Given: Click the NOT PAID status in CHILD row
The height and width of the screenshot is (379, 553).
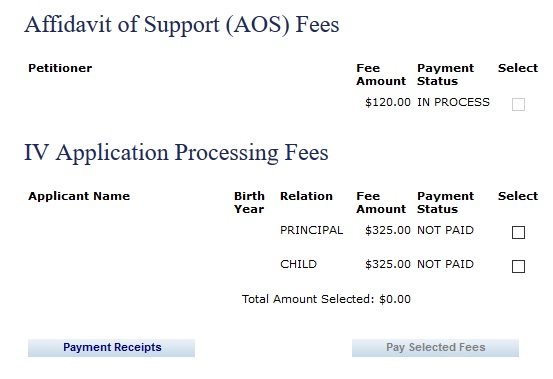Looking at the screenshot, I should point(445,264).
